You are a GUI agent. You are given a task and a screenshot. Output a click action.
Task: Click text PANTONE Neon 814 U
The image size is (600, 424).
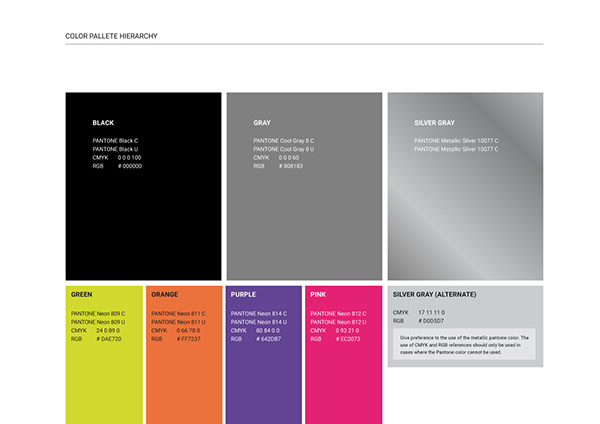click(259, 322)
